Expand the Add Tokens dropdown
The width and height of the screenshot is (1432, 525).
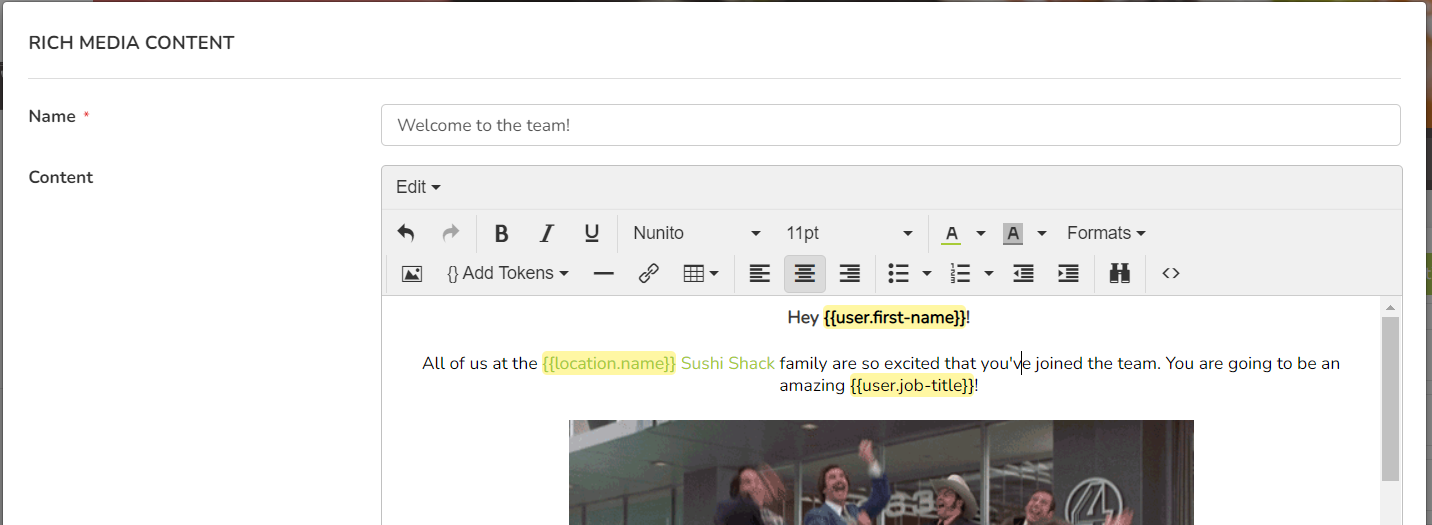pyautogui.click(x=508, y=273)
